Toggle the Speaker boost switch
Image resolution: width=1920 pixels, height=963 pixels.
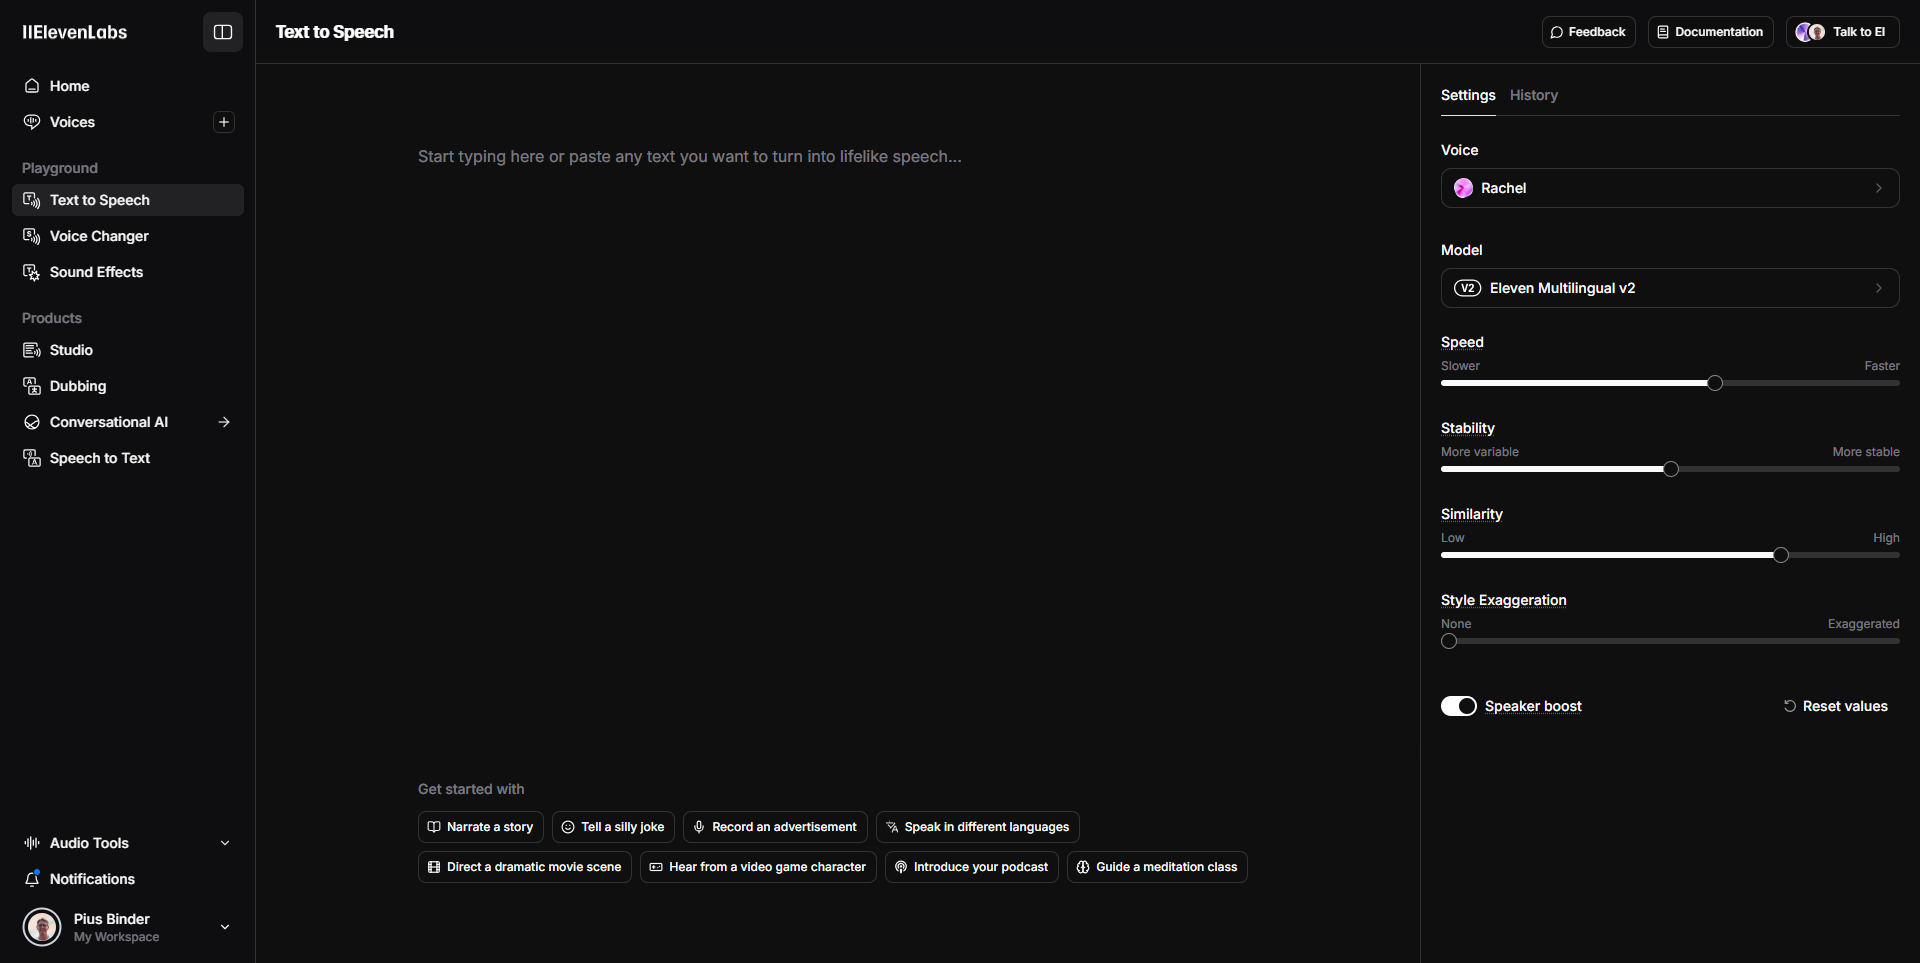(x=1458, y=706)
